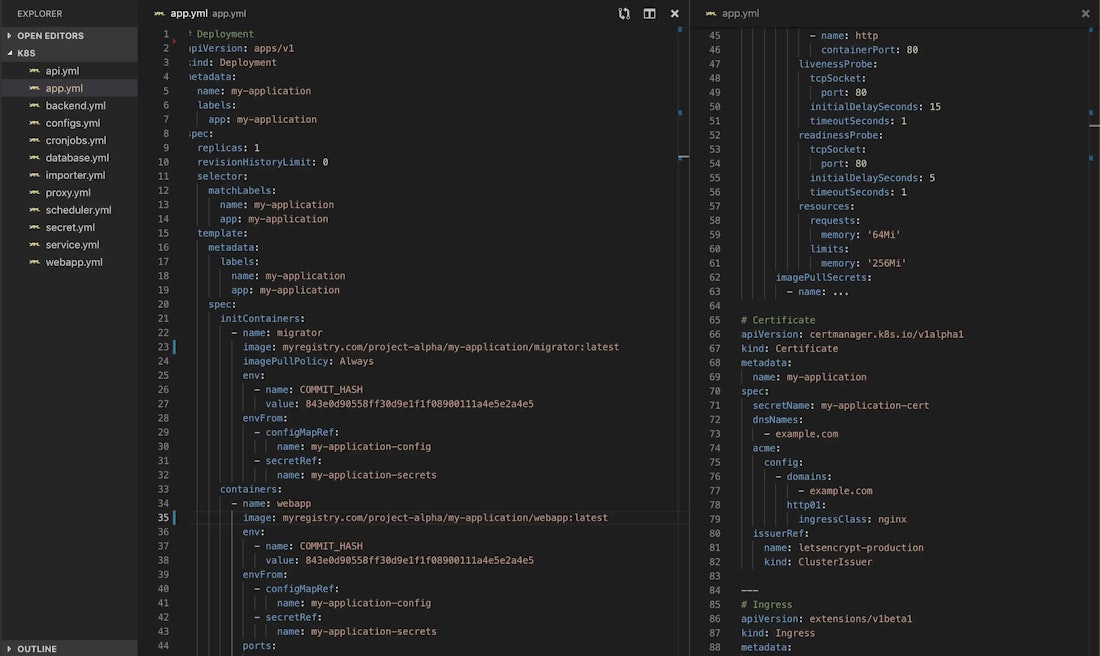Open secret.yml file
The height and width of the screenshot is (656, 1100).
(x=69, y=227)
